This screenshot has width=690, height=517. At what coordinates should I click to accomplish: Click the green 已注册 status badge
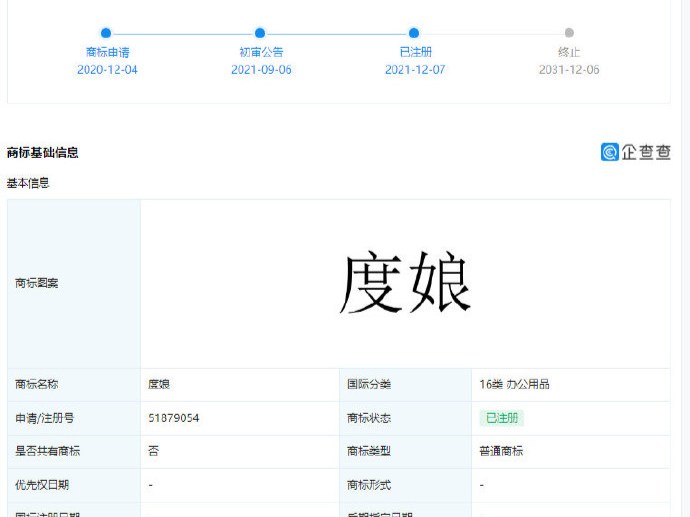click(x=502, y=418)
